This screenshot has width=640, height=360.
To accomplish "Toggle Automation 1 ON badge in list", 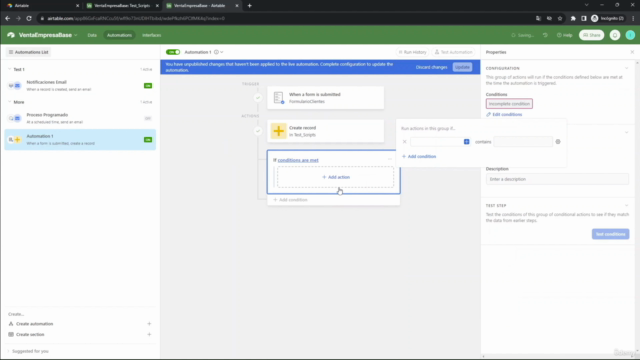I will (148, 140).
